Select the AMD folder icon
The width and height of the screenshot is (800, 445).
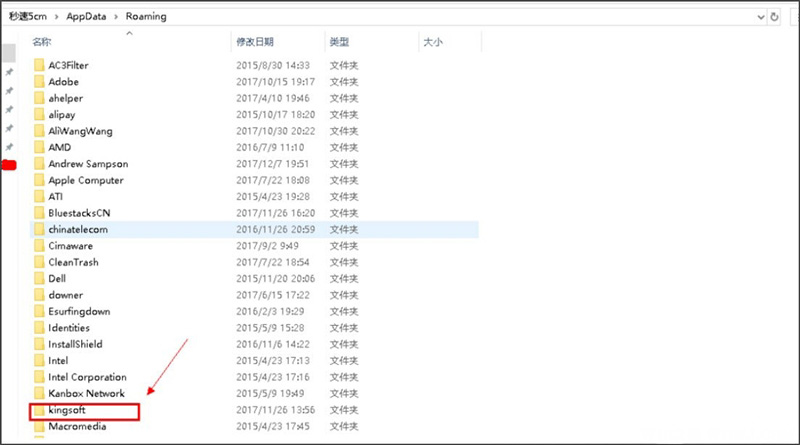click(x=39, y=147)
